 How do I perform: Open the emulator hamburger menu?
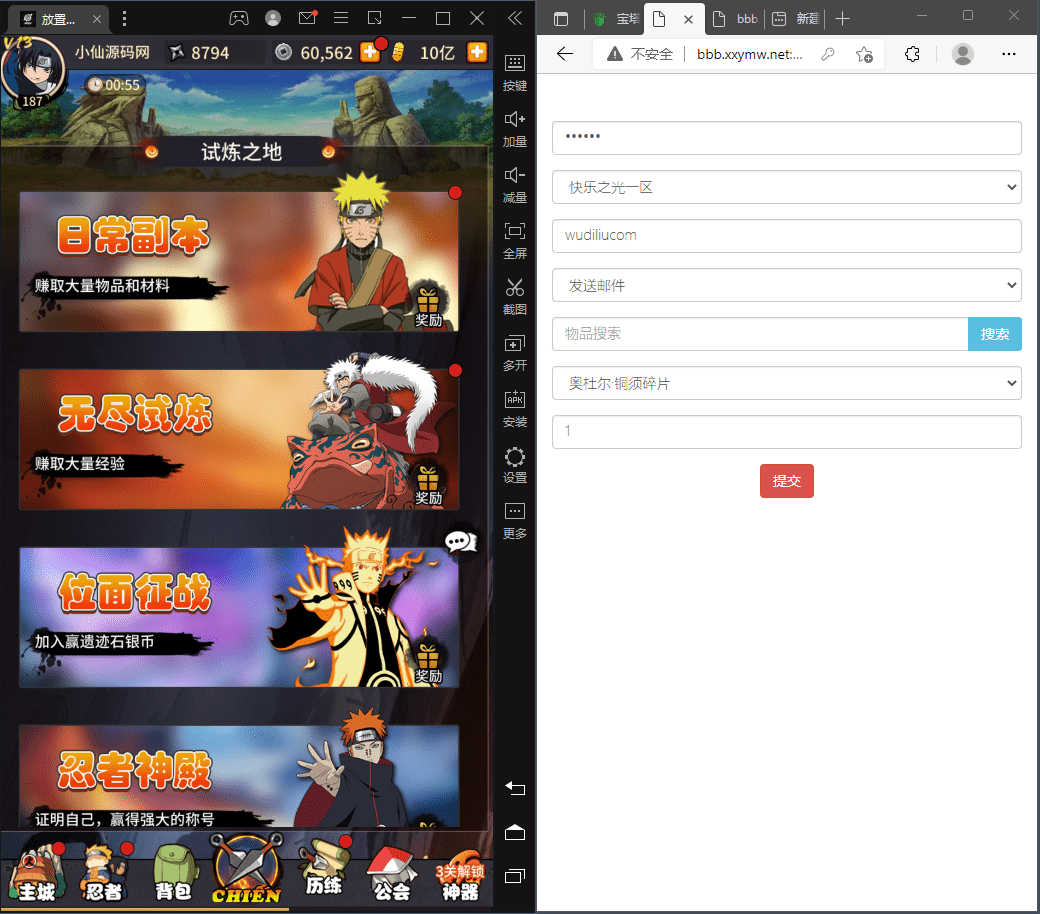(341, 18)
